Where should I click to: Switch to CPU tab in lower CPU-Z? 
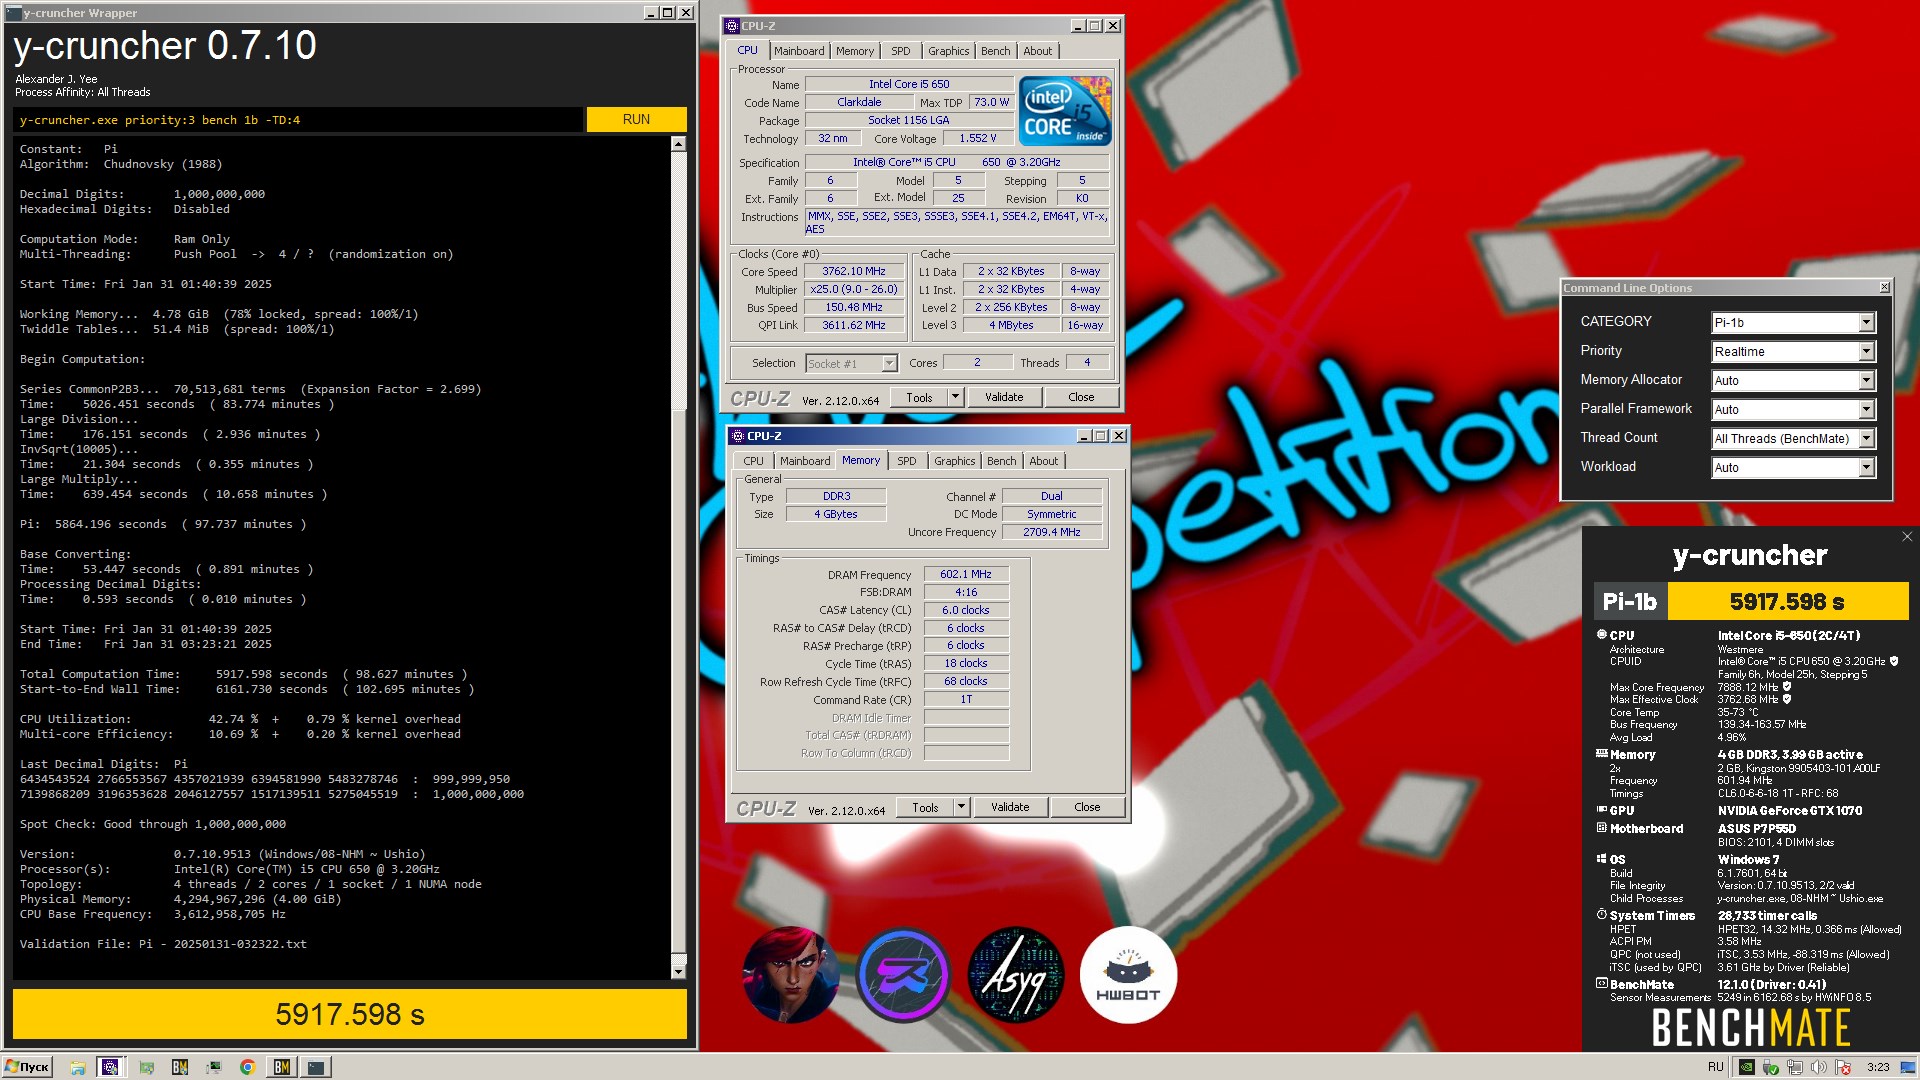753,461
